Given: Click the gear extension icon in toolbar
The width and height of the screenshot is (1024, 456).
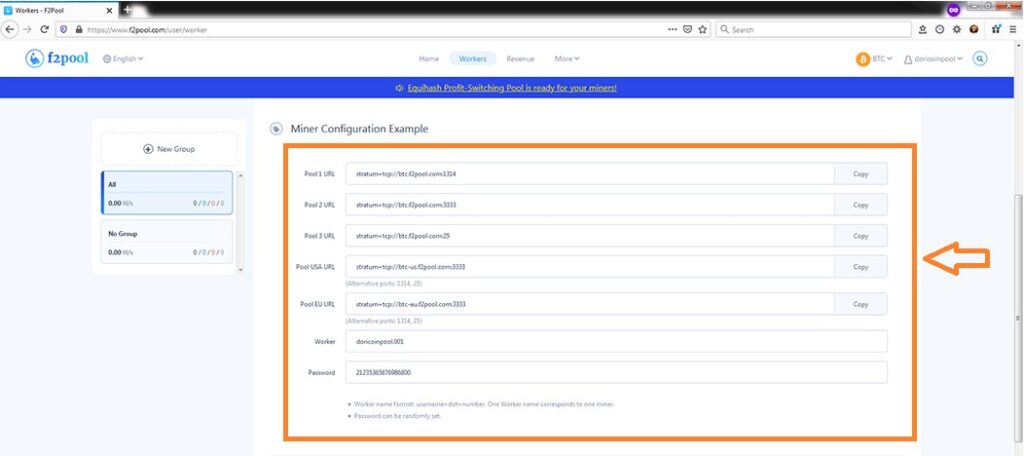Looking at the screenshot, I should point(957,29).
